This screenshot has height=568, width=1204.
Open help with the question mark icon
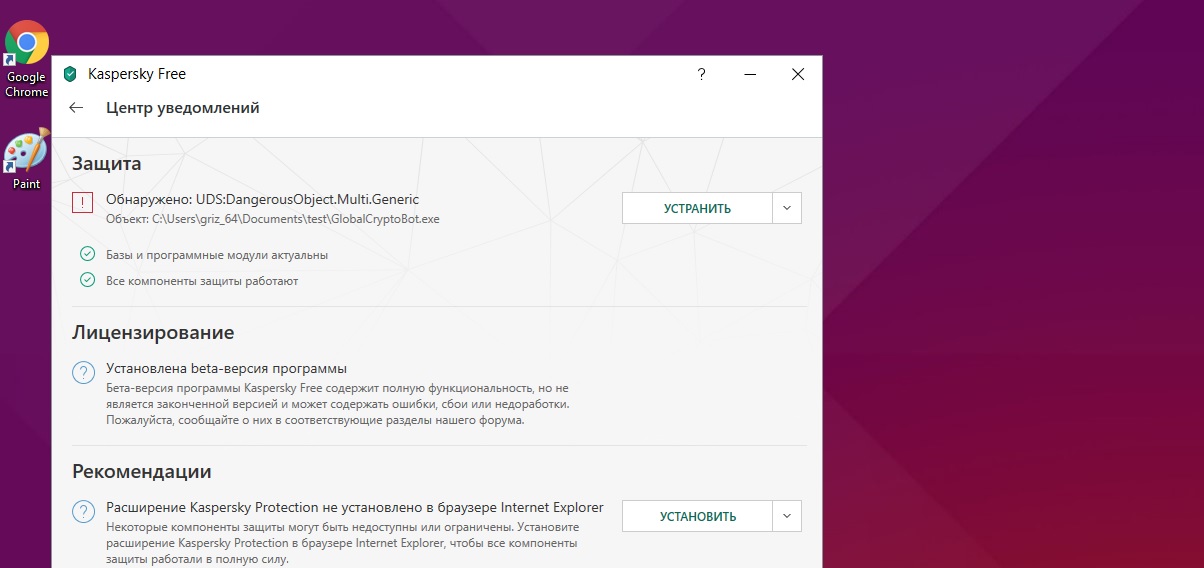702,74
